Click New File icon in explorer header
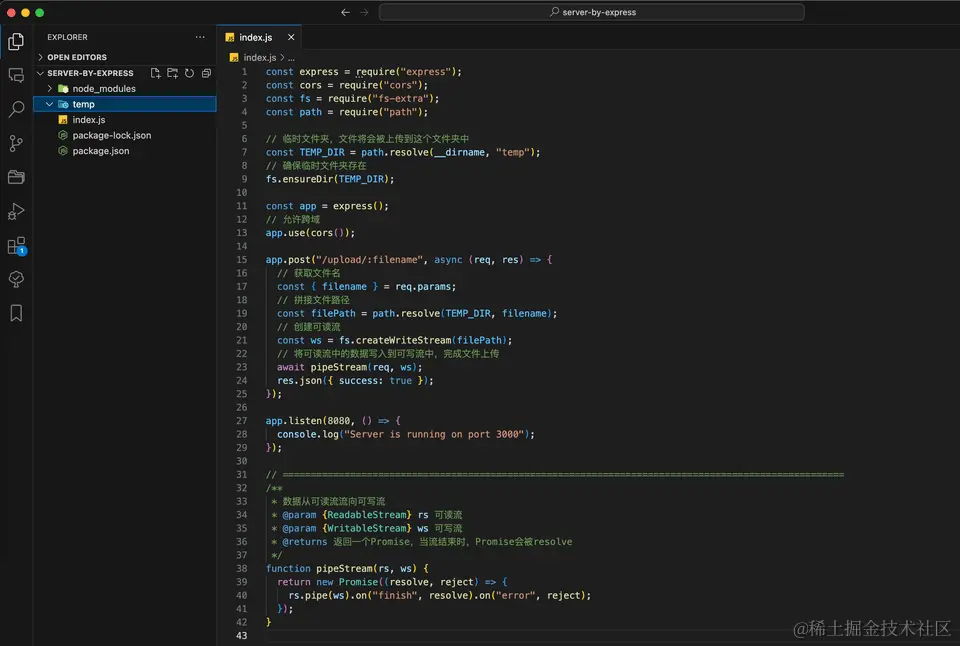This screenshot has height=646, width=960. 156,73
